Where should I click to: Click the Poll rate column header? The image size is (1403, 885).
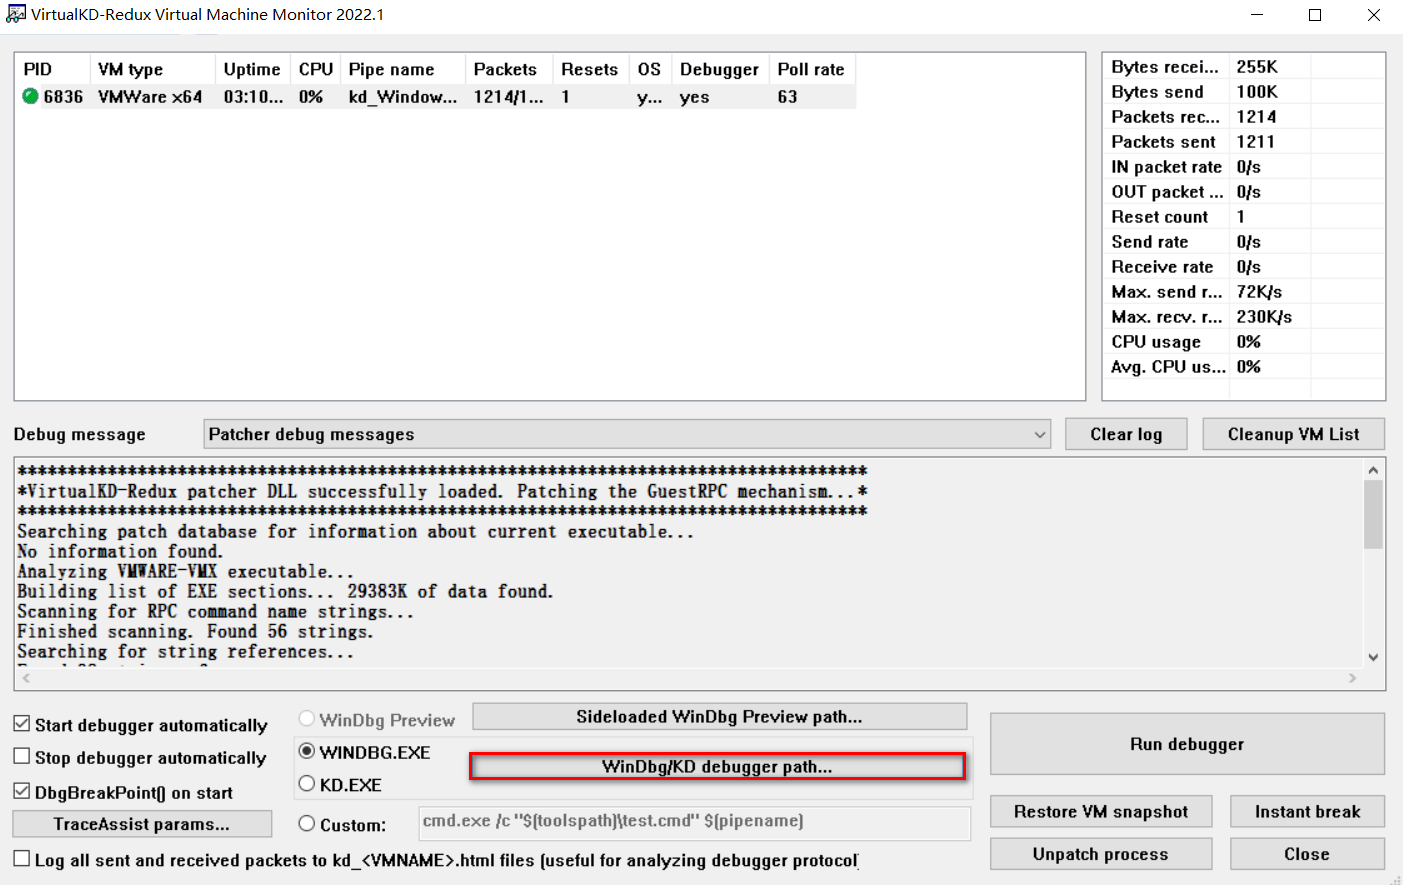pyautogui.click(x=812, y=69)
